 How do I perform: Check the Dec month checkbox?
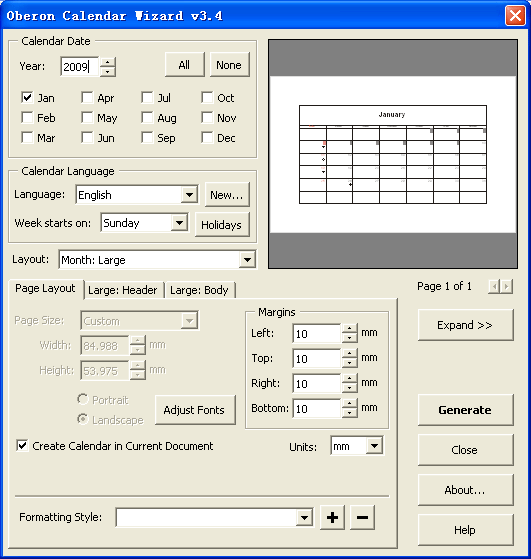click(207, 137)
